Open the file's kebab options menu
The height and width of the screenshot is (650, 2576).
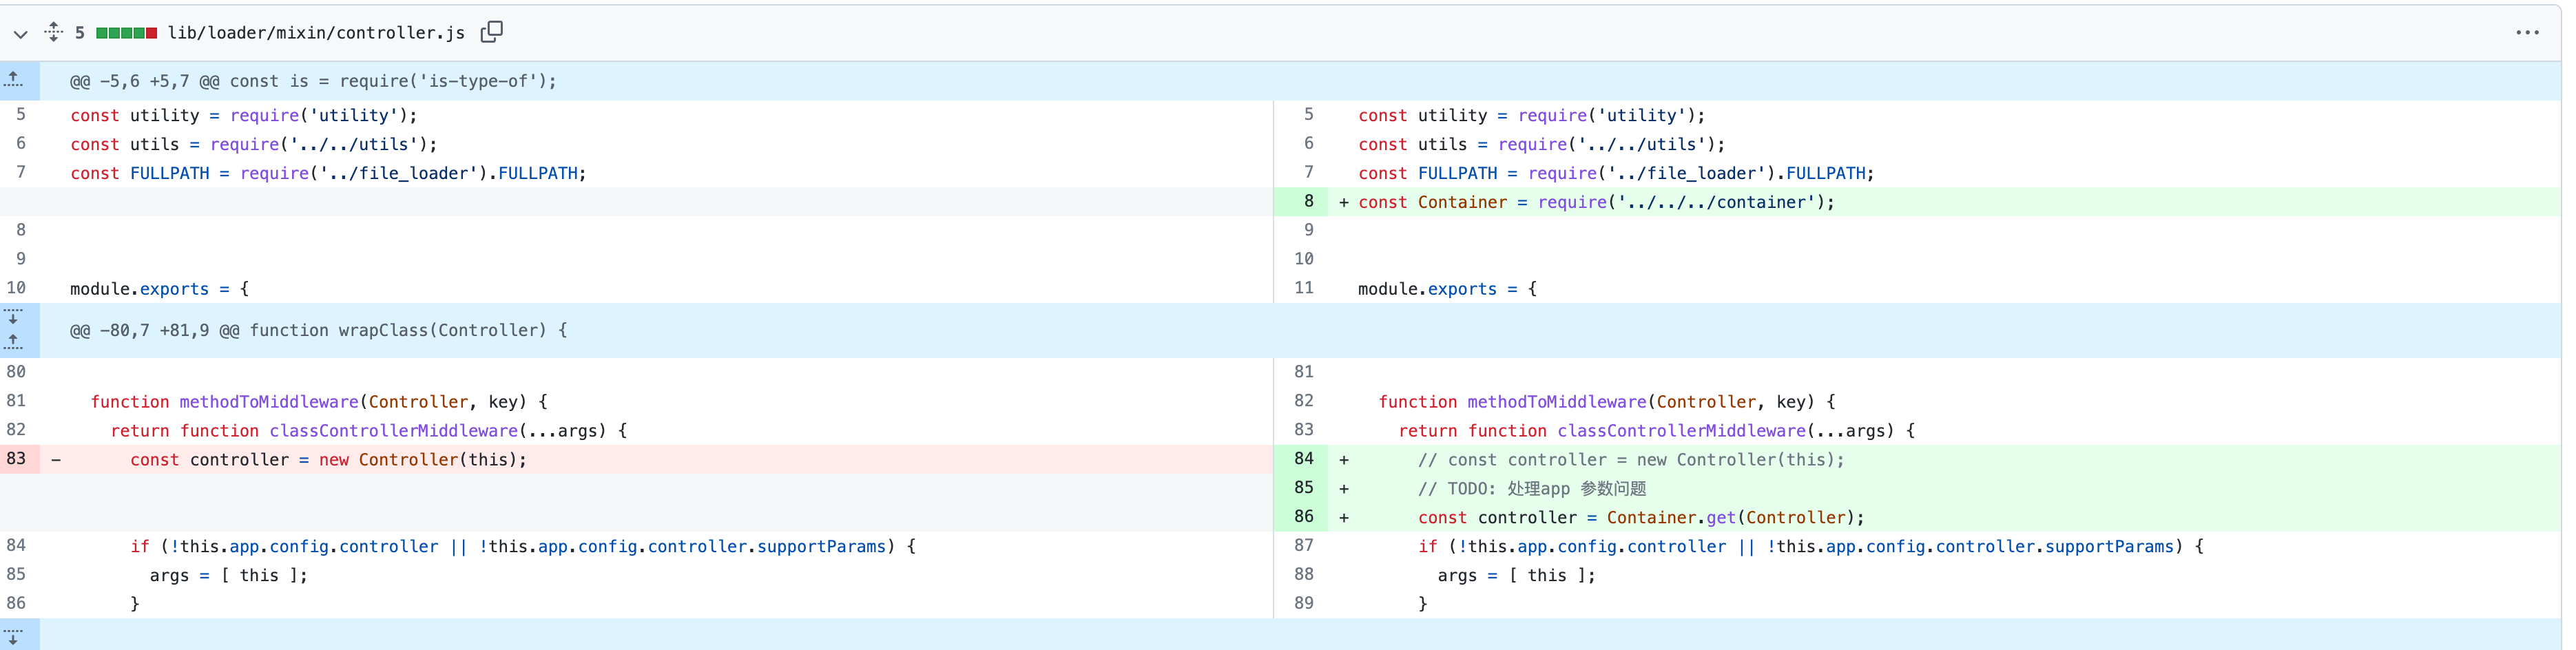tap(2529, 33)
